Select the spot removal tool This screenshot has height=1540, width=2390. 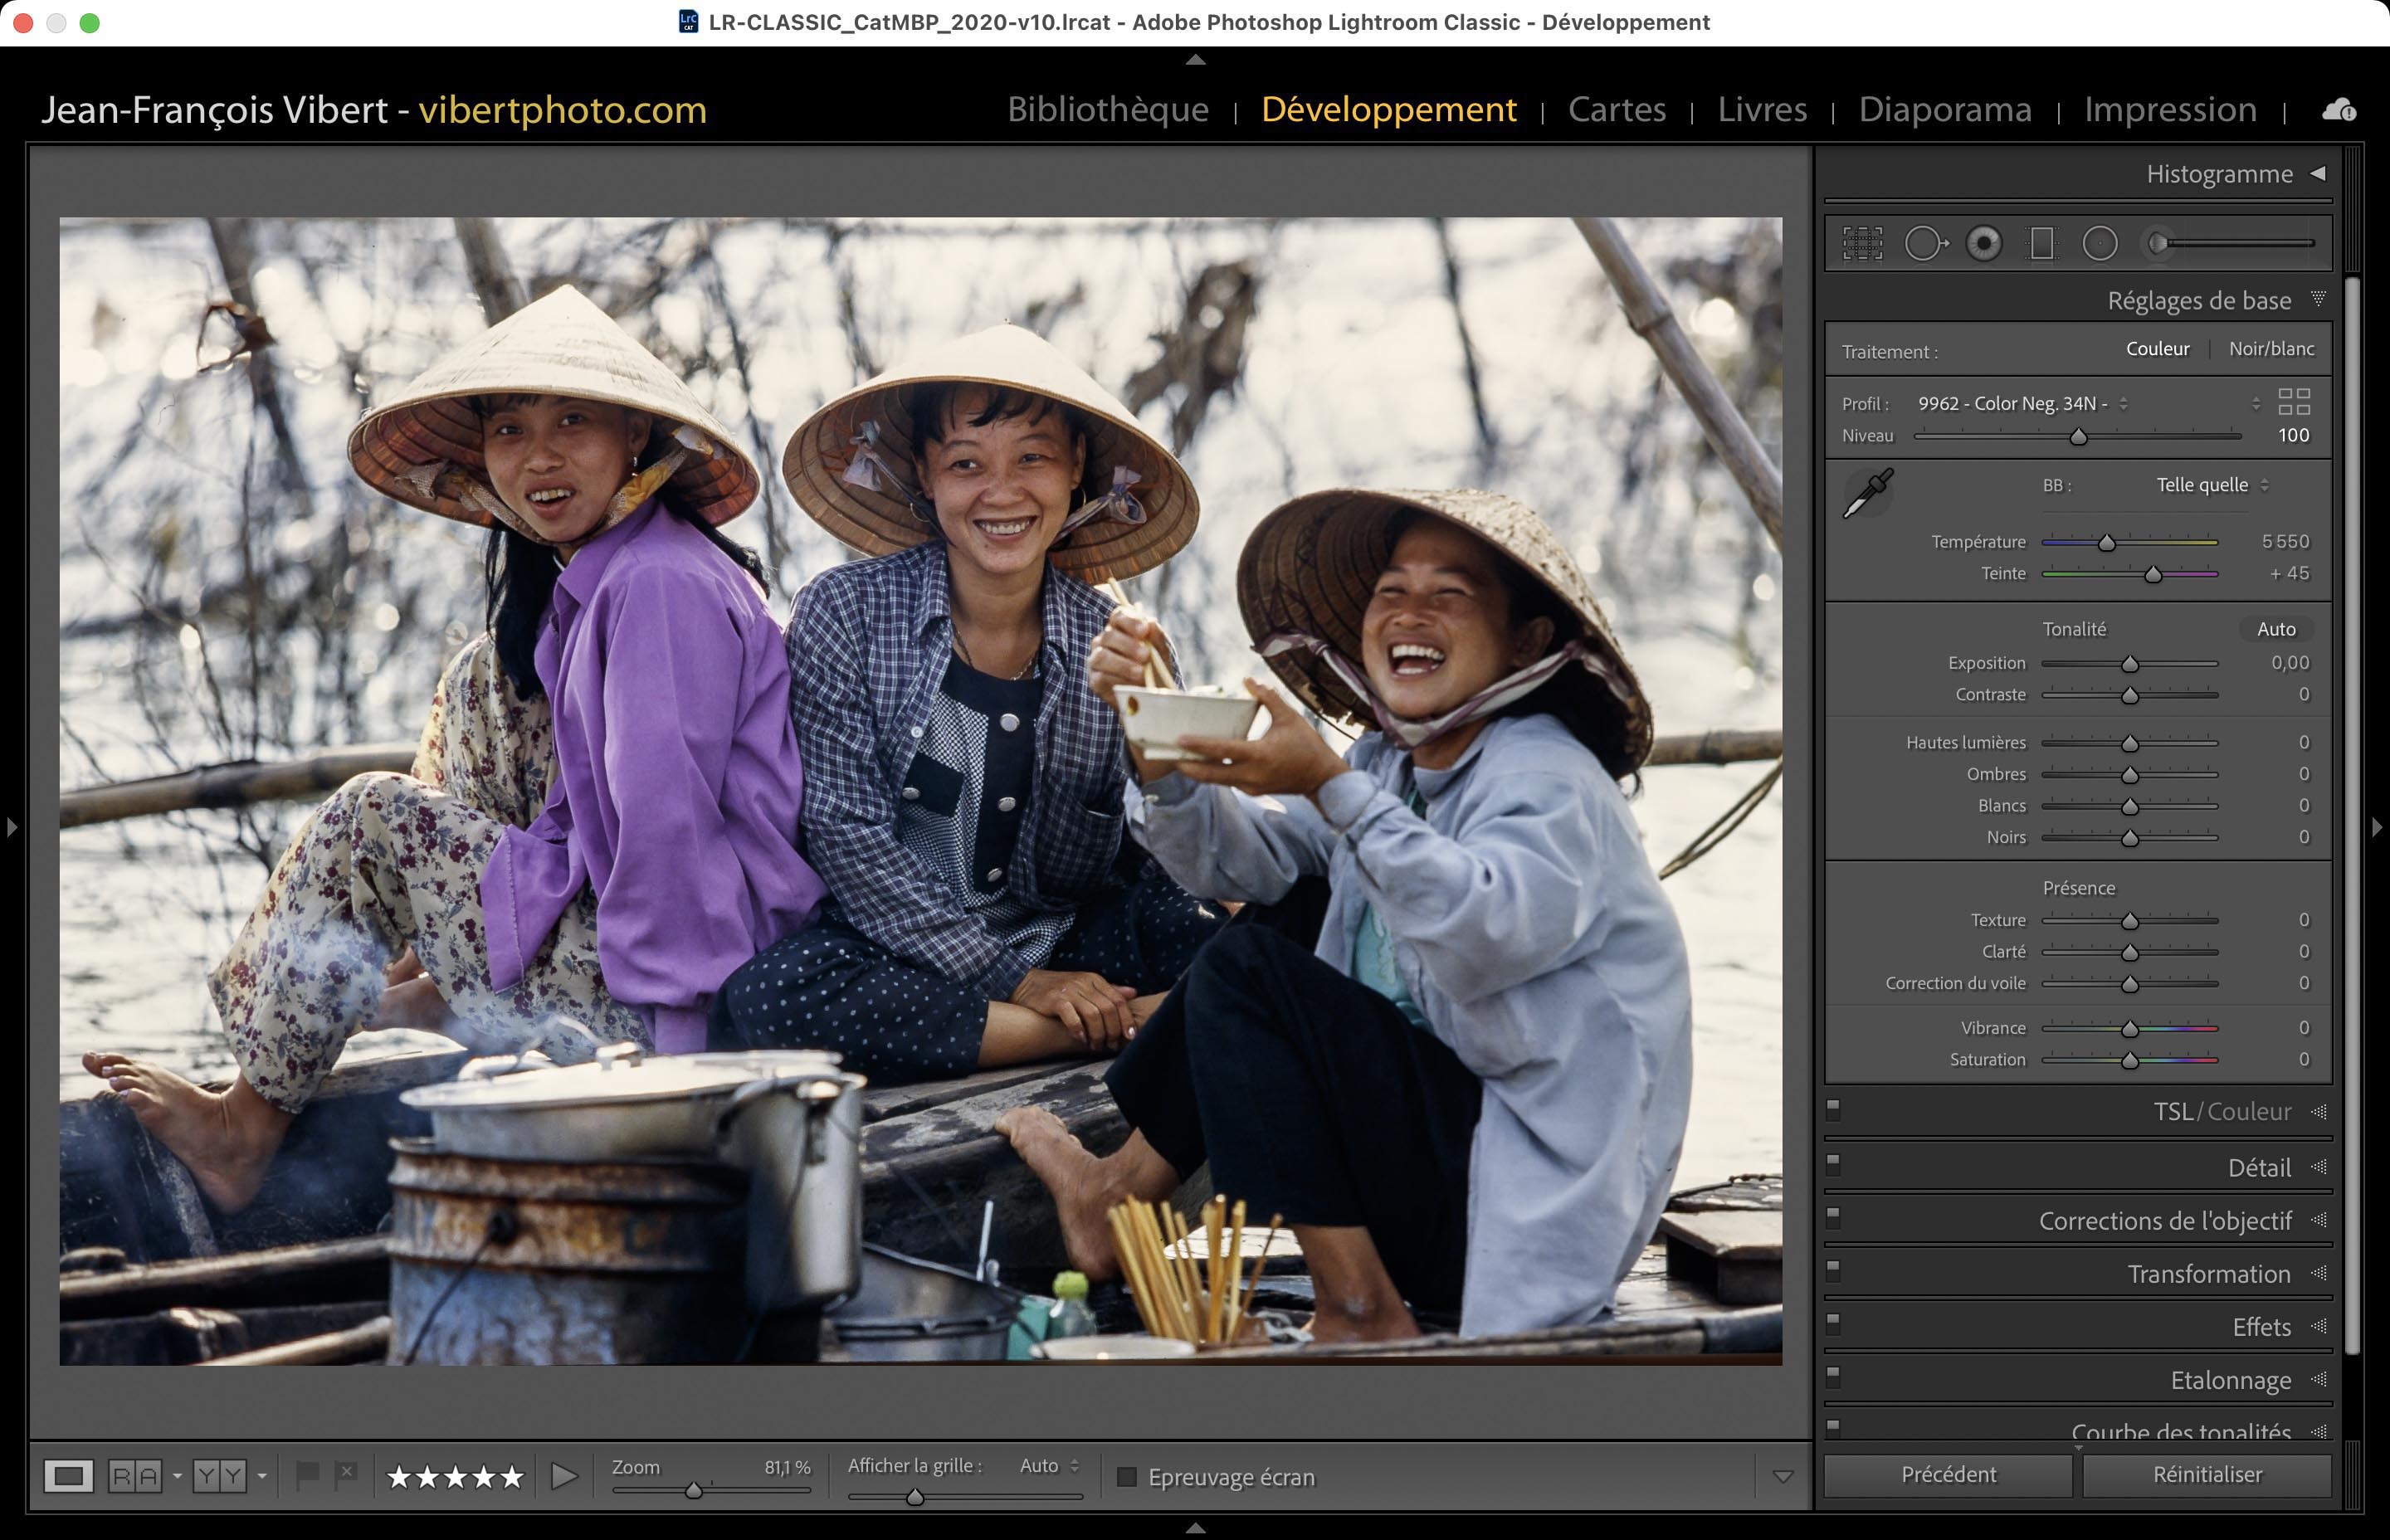pyautogui.click(x=1925, y=243)
